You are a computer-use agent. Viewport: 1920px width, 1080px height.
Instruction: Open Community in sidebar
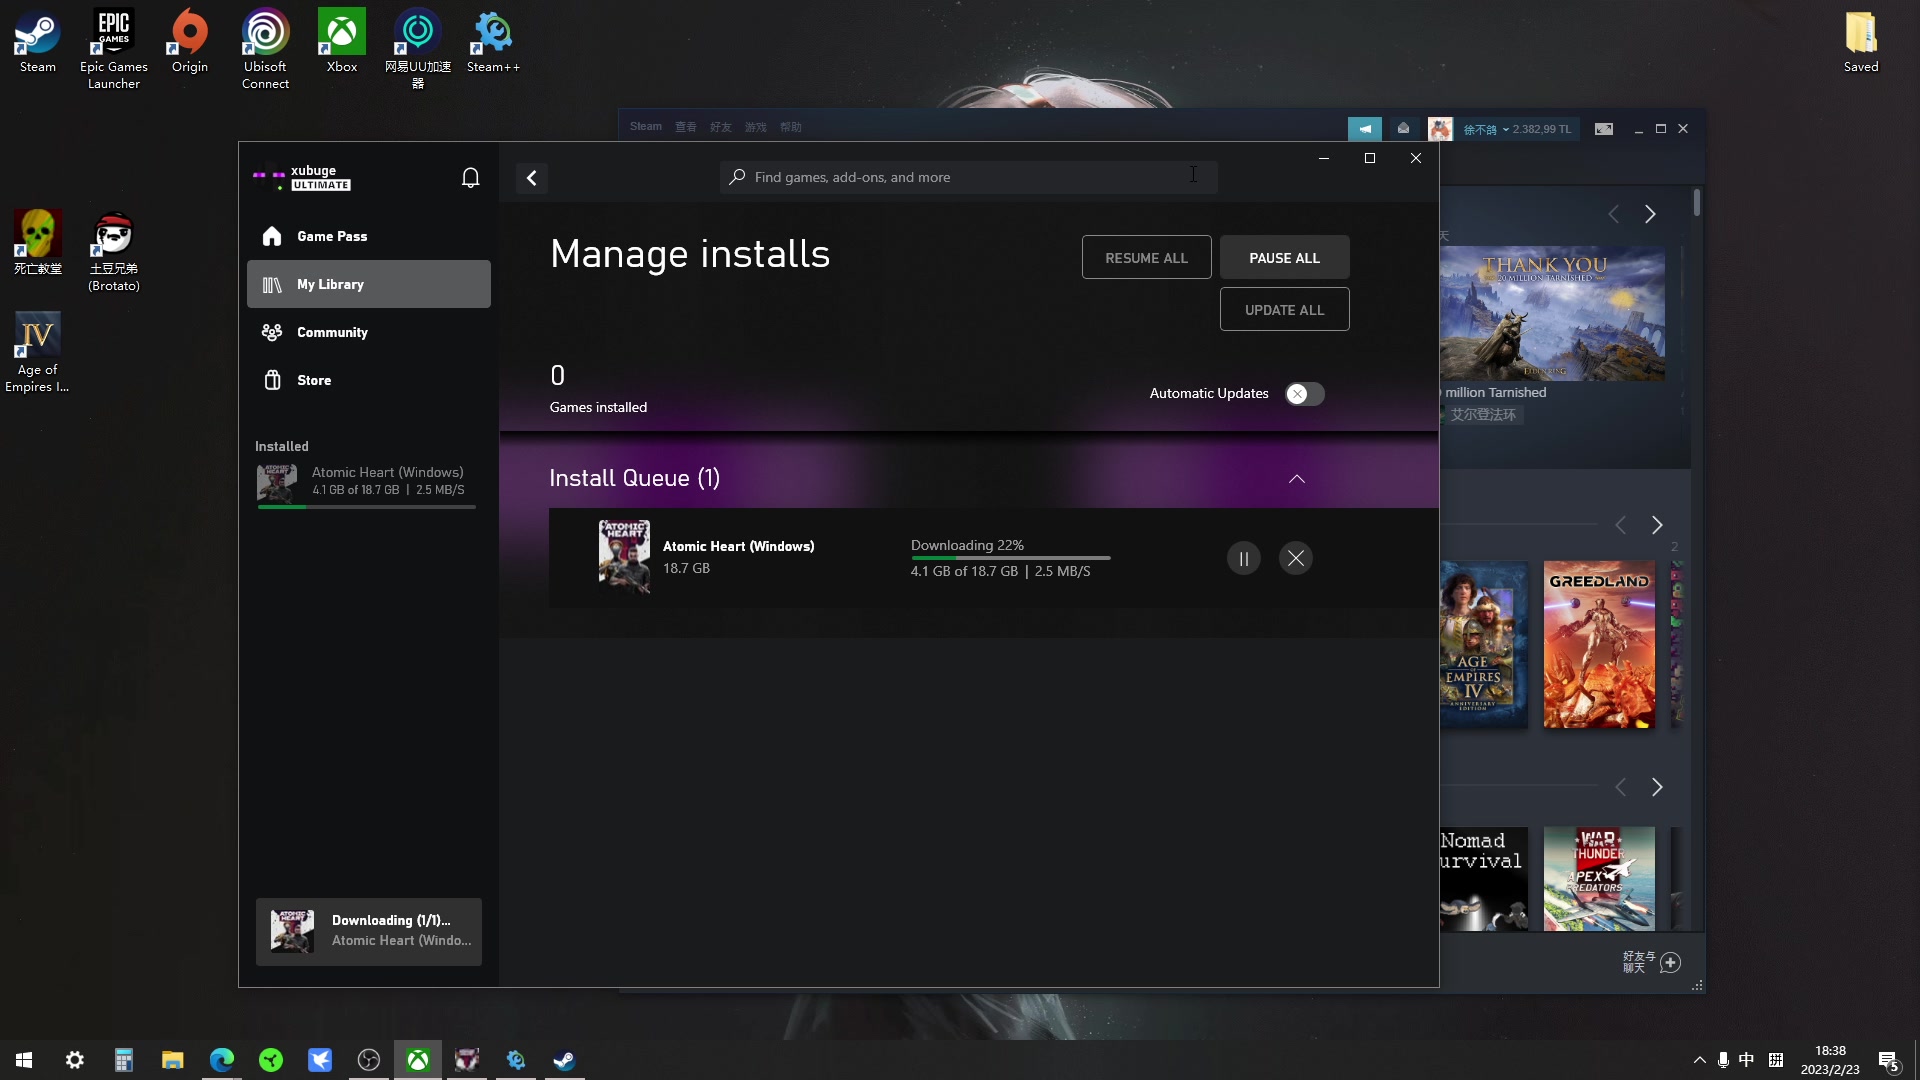pos(368,332)
